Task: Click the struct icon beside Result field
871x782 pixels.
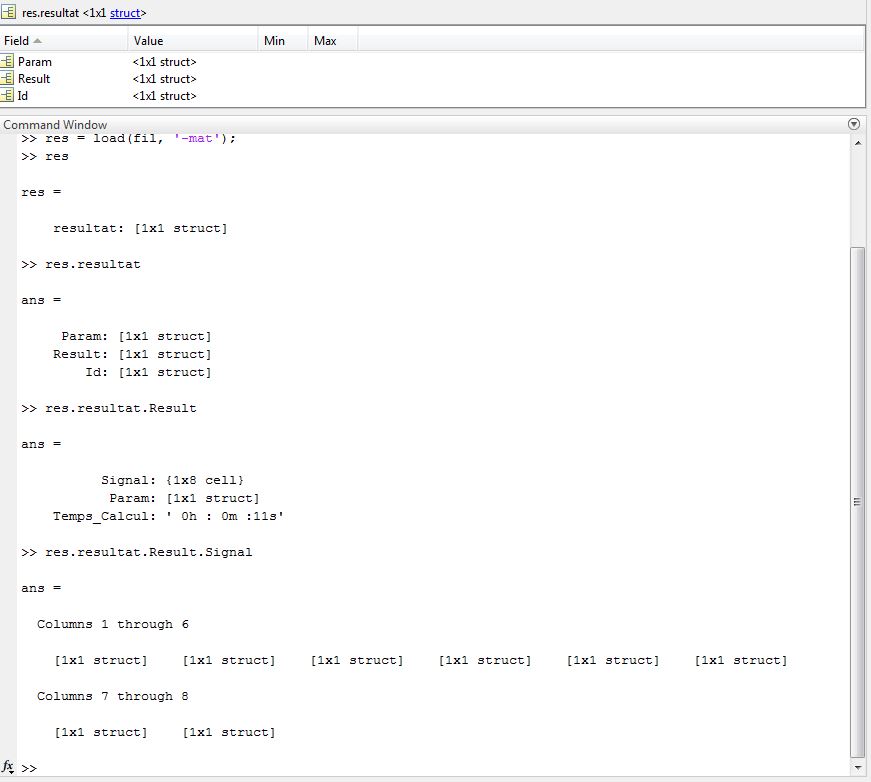Action: click(7, 78)
